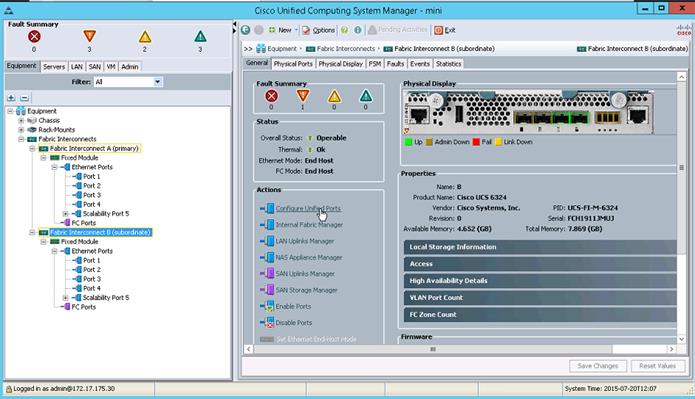Collapse Fabric Interconnect A (primary) node

pos(32,149)
